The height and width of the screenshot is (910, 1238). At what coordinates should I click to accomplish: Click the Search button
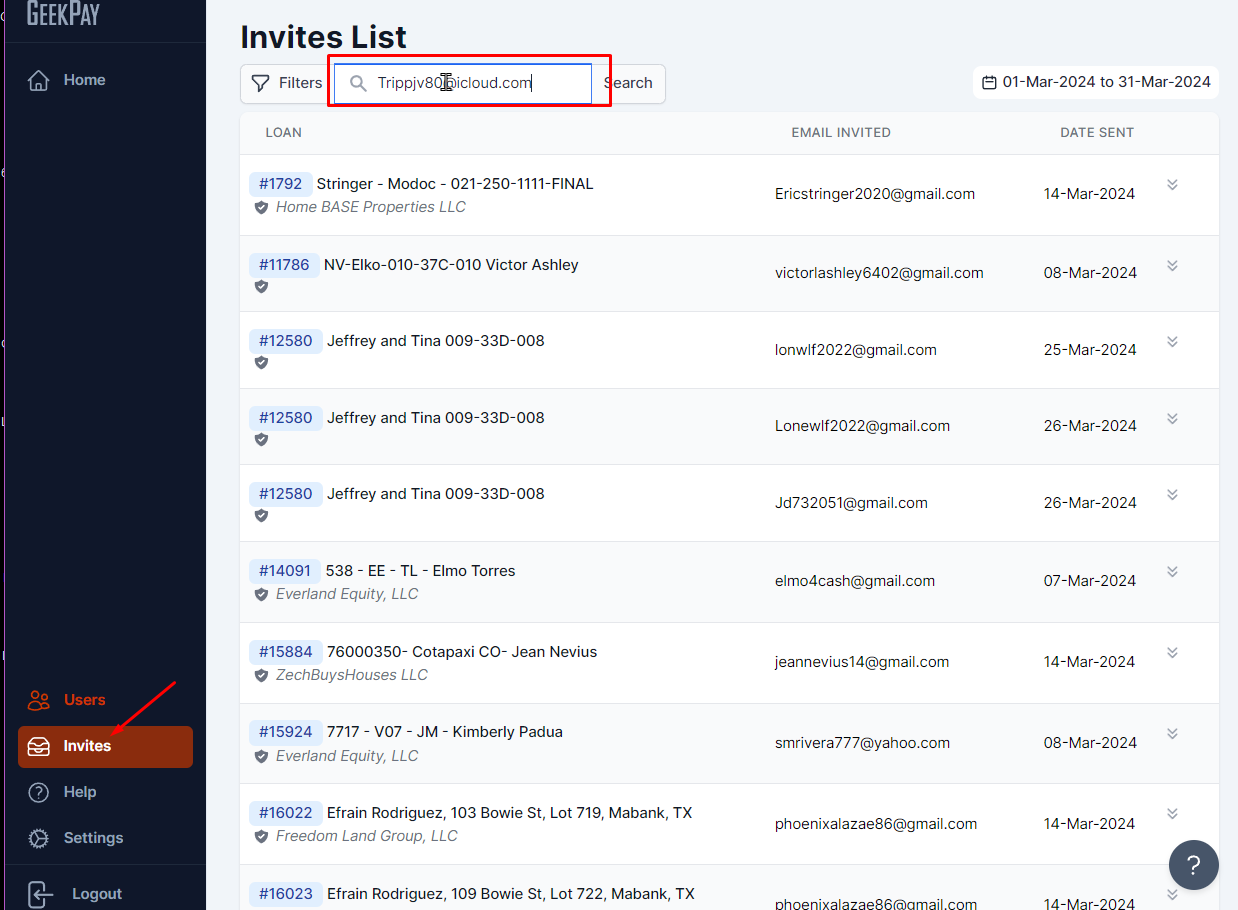[x=628, y=83]
